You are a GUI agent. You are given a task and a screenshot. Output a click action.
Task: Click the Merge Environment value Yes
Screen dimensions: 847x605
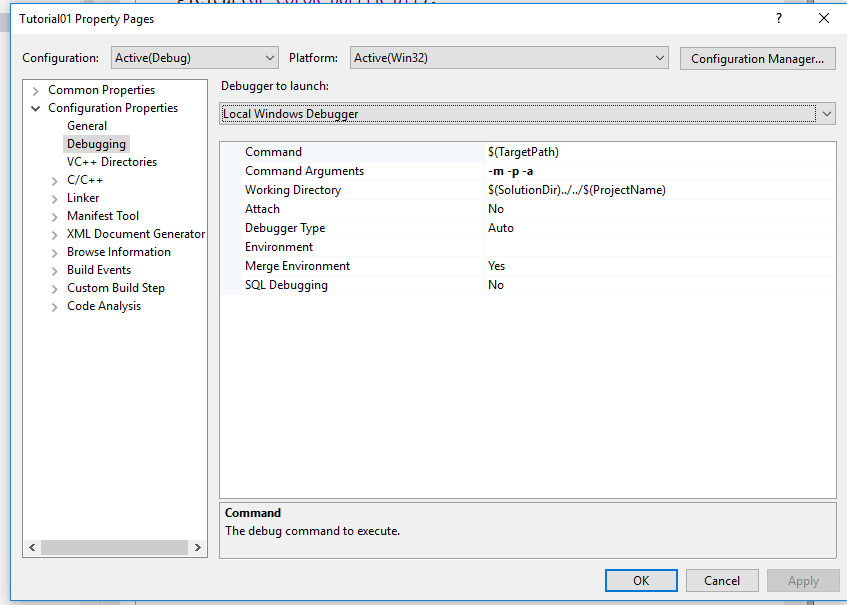(x=496, y=266)
